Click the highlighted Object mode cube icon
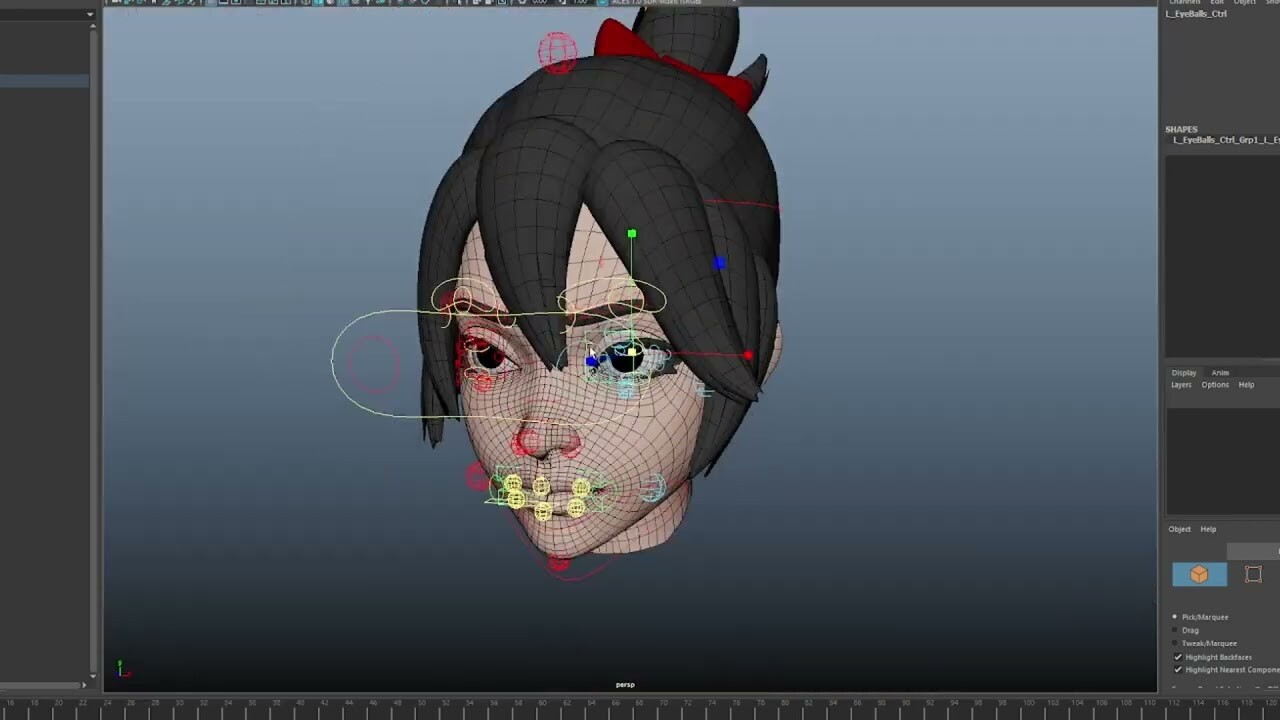1280x720 pixels. coord(1199,574)
